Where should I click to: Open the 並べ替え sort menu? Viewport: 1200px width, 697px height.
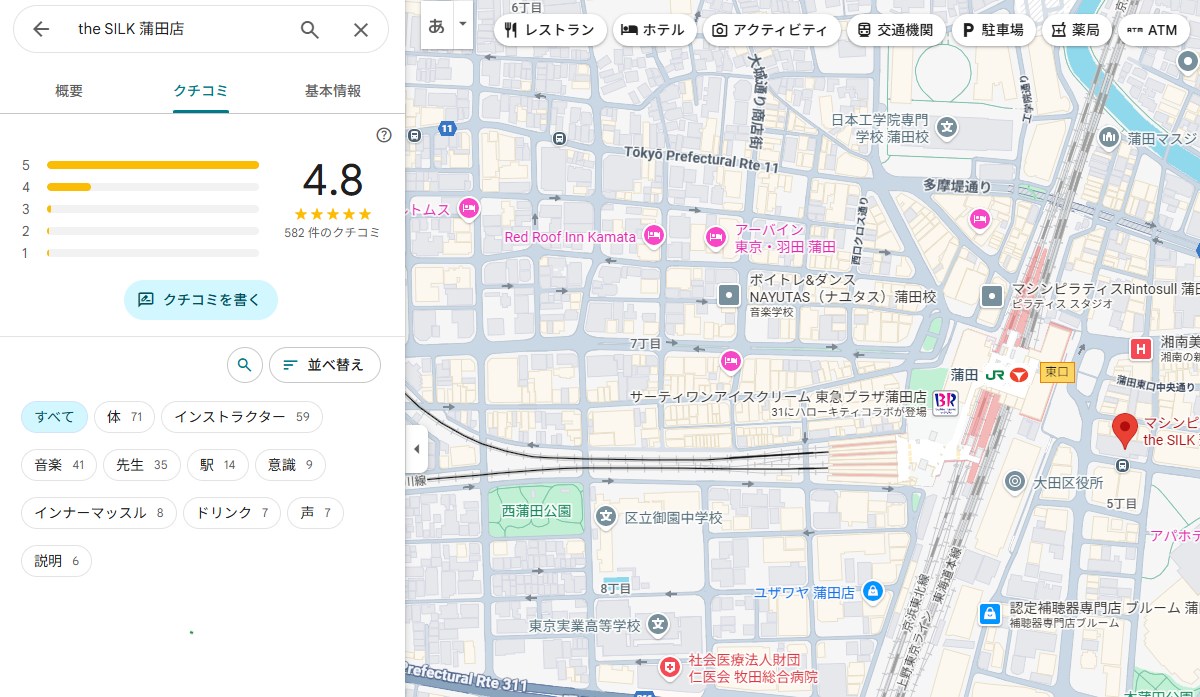coord(324,365)
